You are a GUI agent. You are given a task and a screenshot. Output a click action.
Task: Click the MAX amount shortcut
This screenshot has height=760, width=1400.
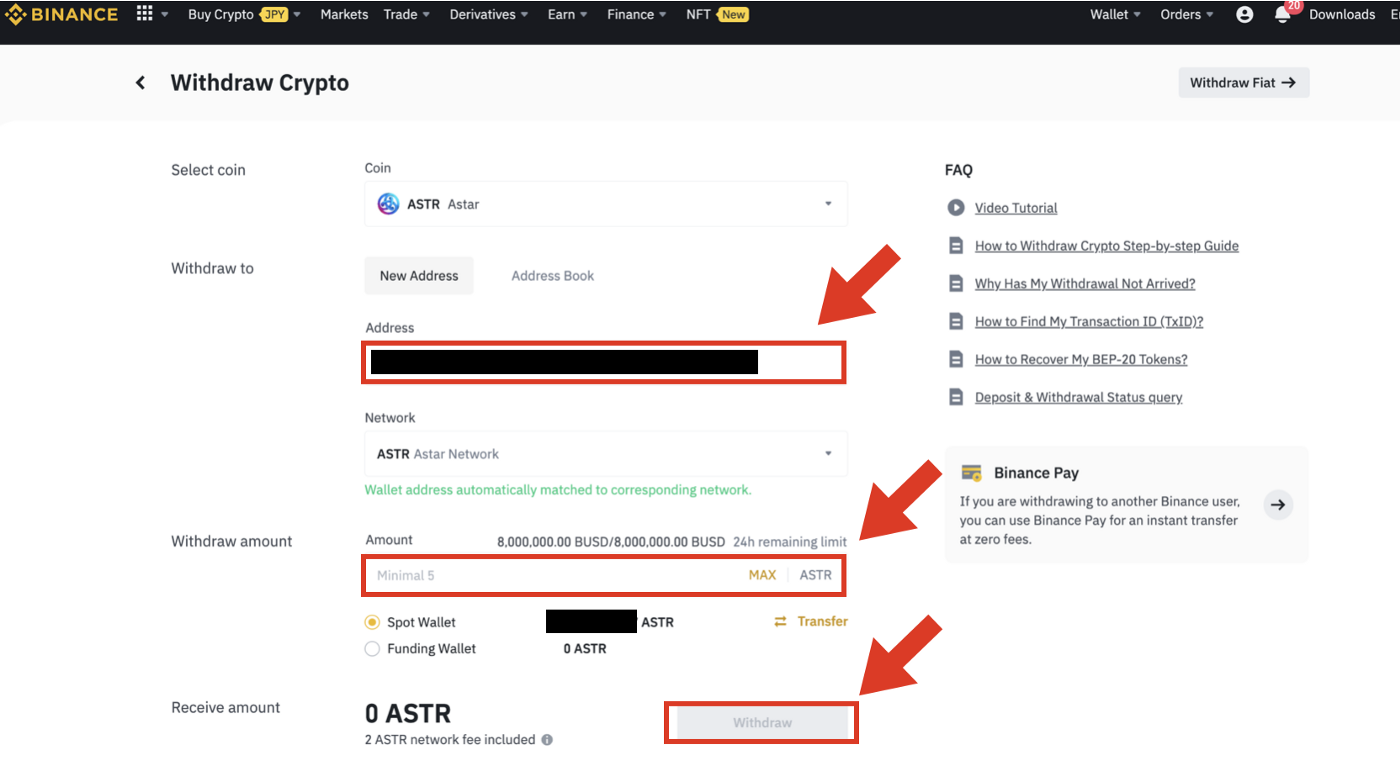(x=762, y=575)
